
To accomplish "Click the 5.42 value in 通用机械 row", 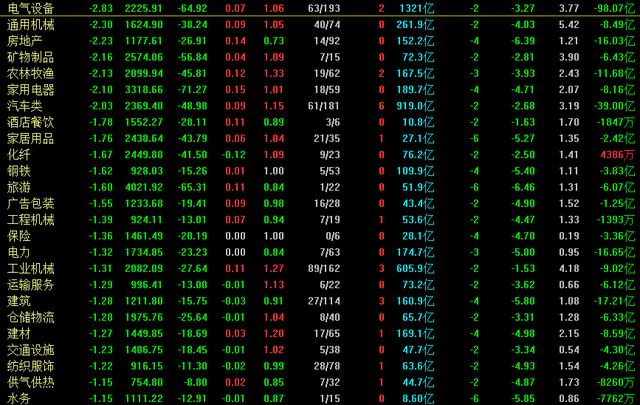I will pos(569,25).
